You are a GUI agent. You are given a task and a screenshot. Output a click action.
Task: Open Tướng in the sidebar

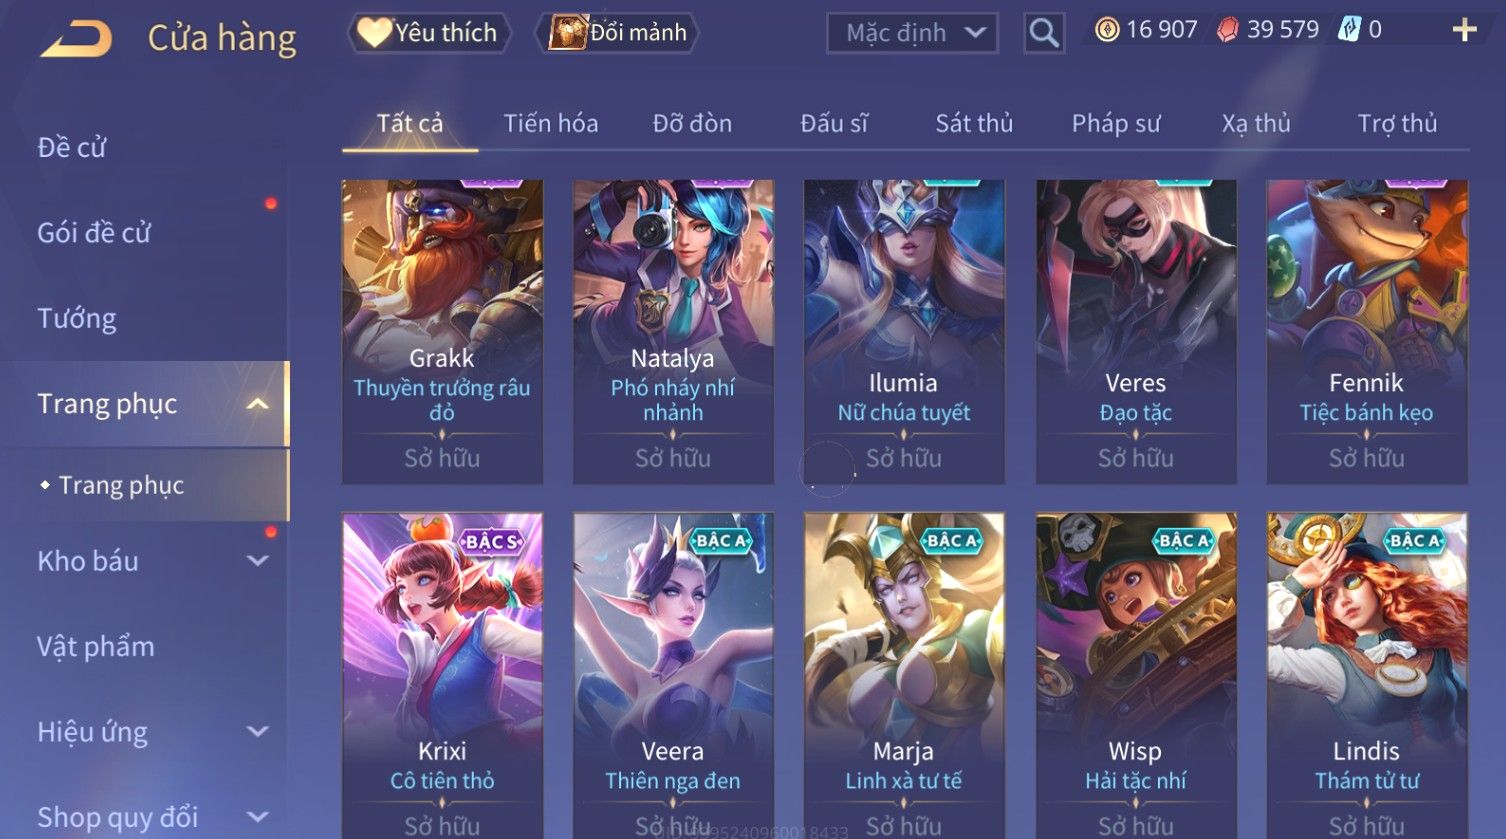click(x=77, y=319)
